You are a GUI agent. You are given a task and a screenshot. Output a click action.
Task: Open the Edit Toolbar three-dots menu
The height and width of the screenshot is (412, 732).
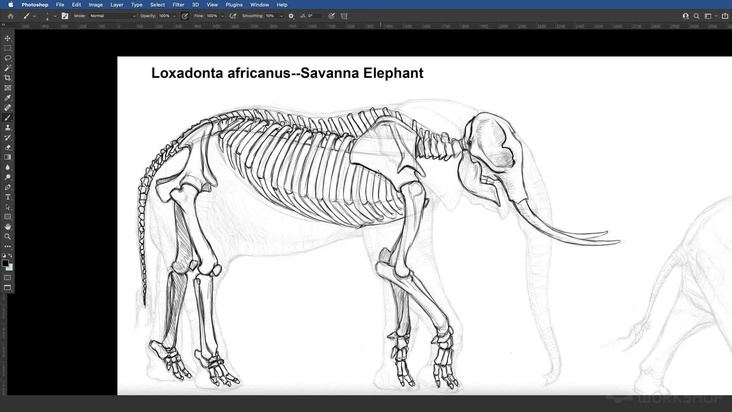7,247
